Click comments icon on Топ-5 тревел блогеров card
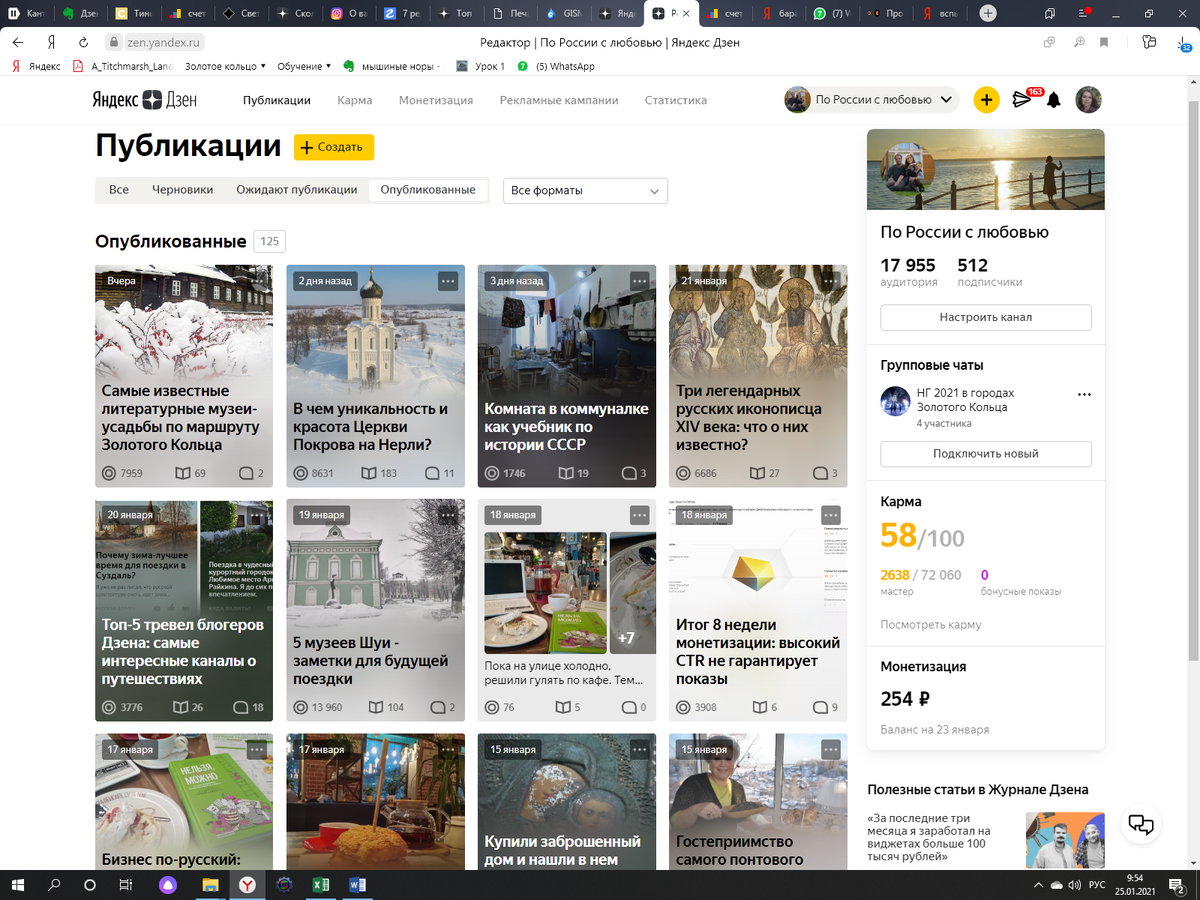Screen dimensions: 1200x900 (x=240, y=707)
